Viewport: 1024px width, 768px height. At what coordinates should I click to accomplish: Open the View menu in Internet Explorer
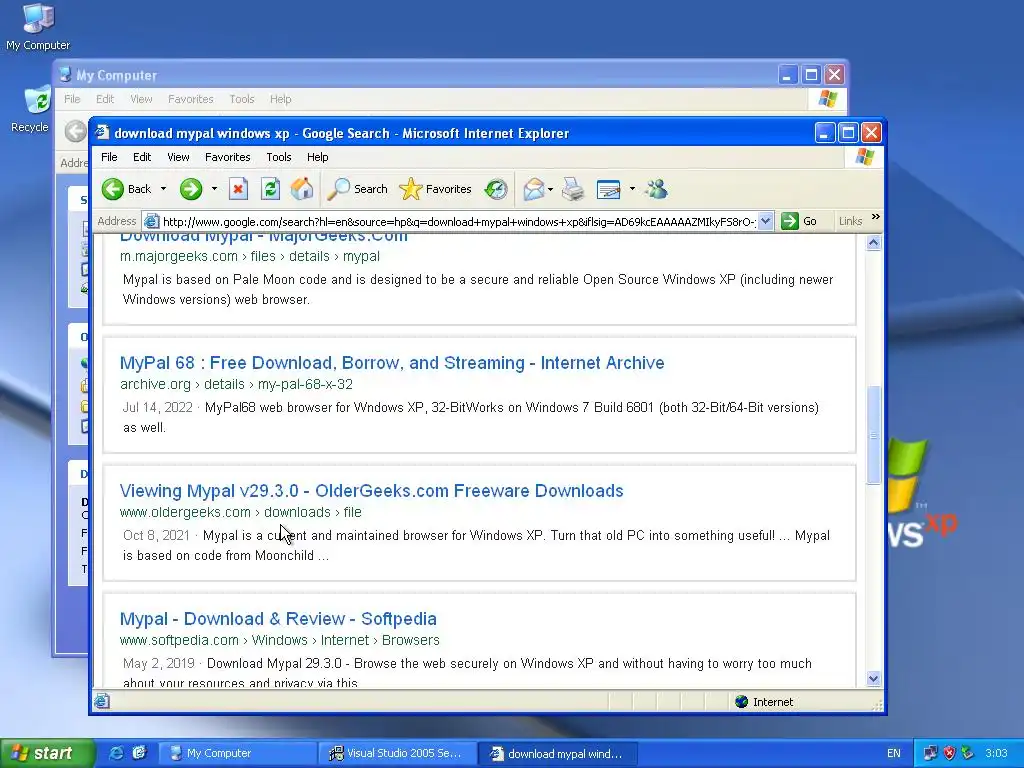point(178,157)
